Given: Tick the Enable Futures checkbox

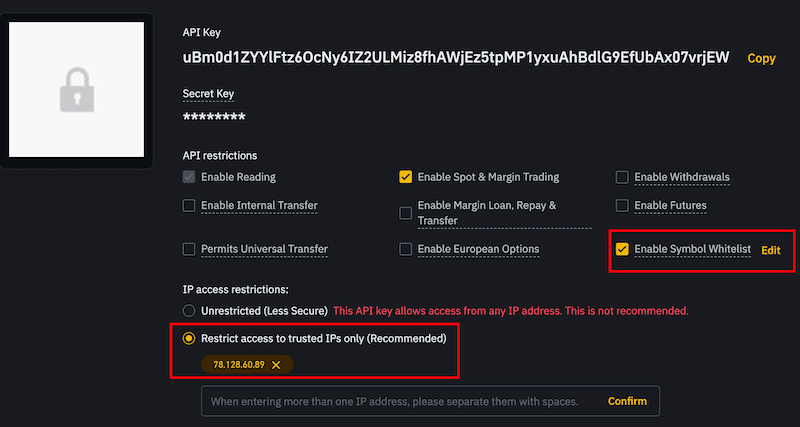Looking at the screenshot, I should [x=622, y=206].
